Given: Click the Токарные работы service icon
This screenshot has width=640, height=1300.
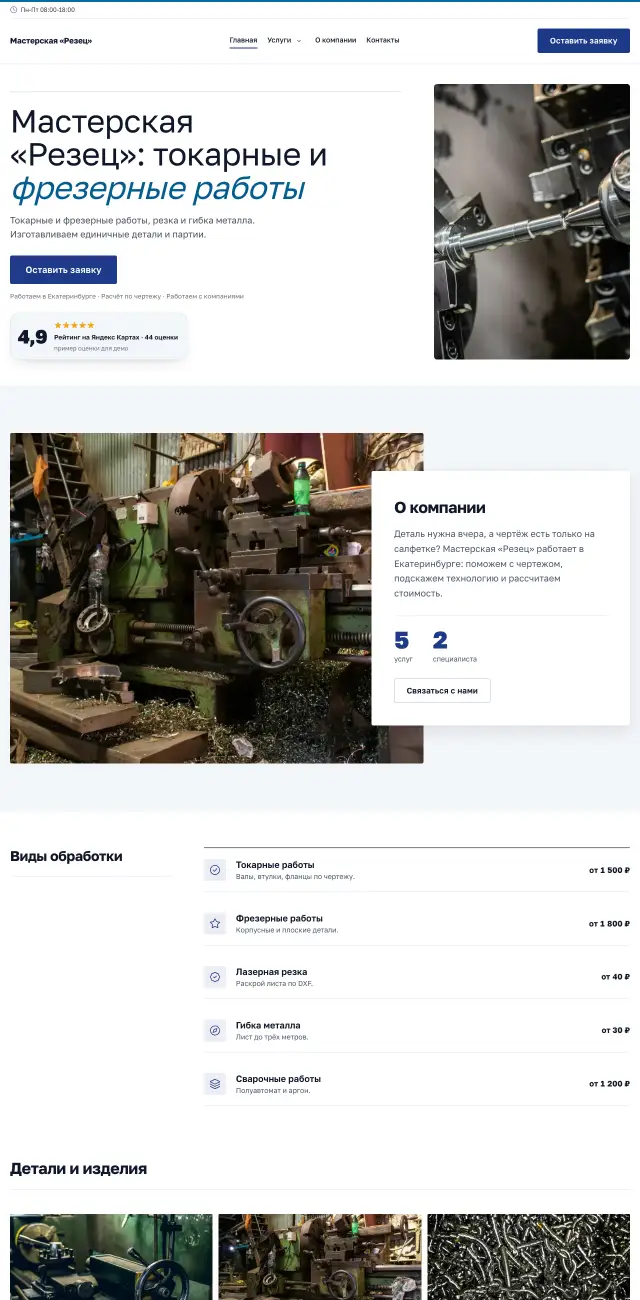Looking at the screenshot, I should tap(215, 870).
